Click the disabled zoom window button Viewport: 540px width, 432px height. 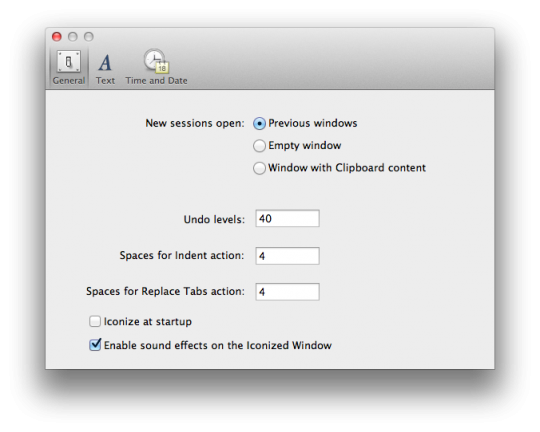point(89,37)
